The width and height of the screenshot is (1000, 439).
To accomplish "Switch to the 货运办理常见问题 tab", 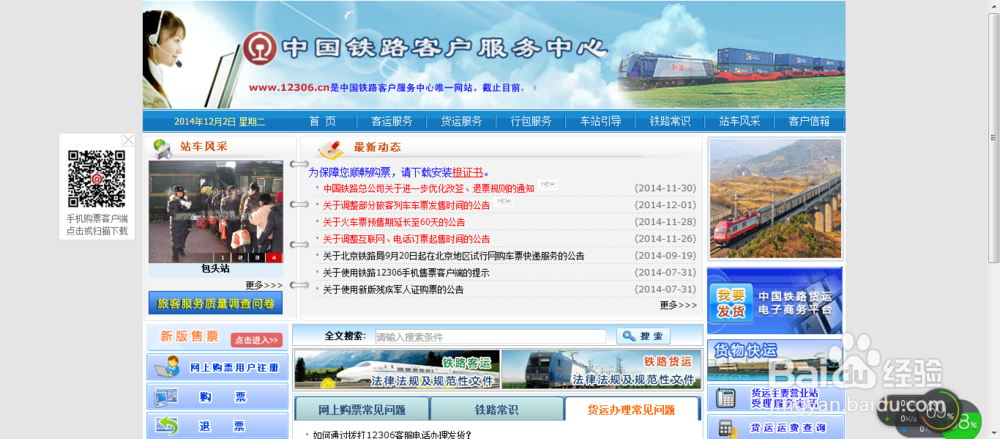I will click(x=631, y=410).
